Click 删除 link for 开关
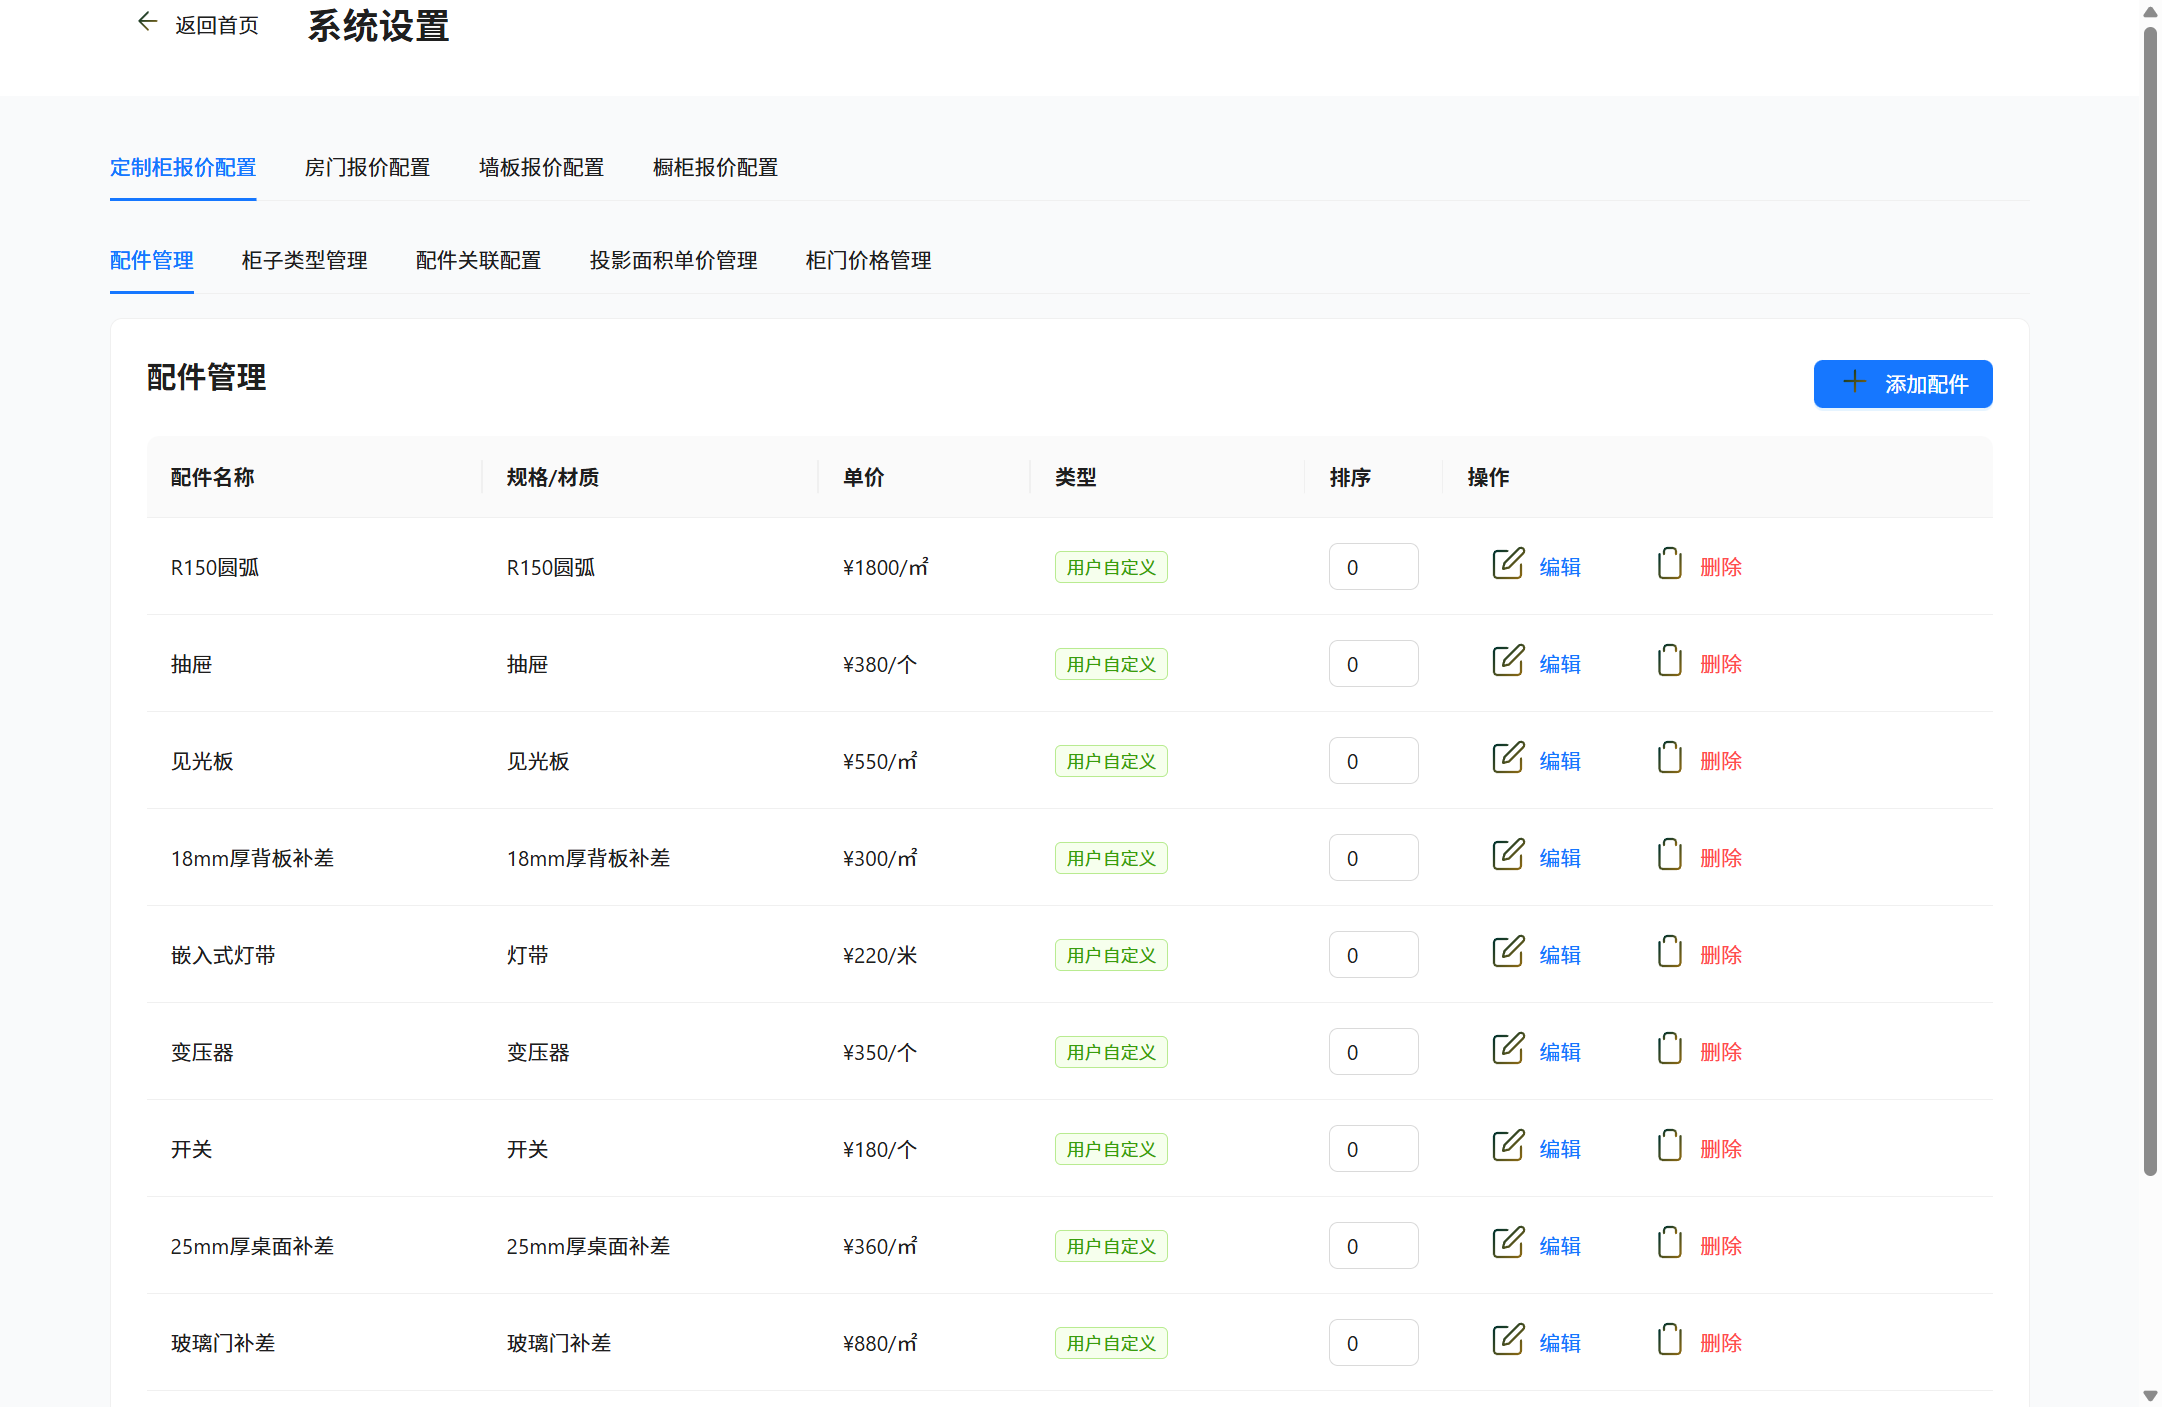 [1721, 1150]
